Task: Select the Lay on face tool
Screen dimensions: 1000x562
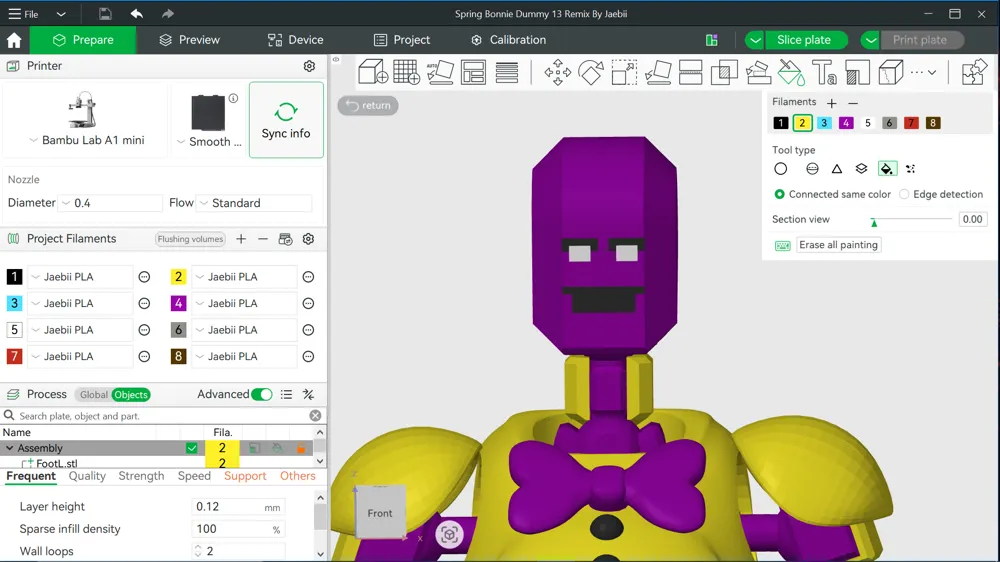Action: click(x=658, y=72)
